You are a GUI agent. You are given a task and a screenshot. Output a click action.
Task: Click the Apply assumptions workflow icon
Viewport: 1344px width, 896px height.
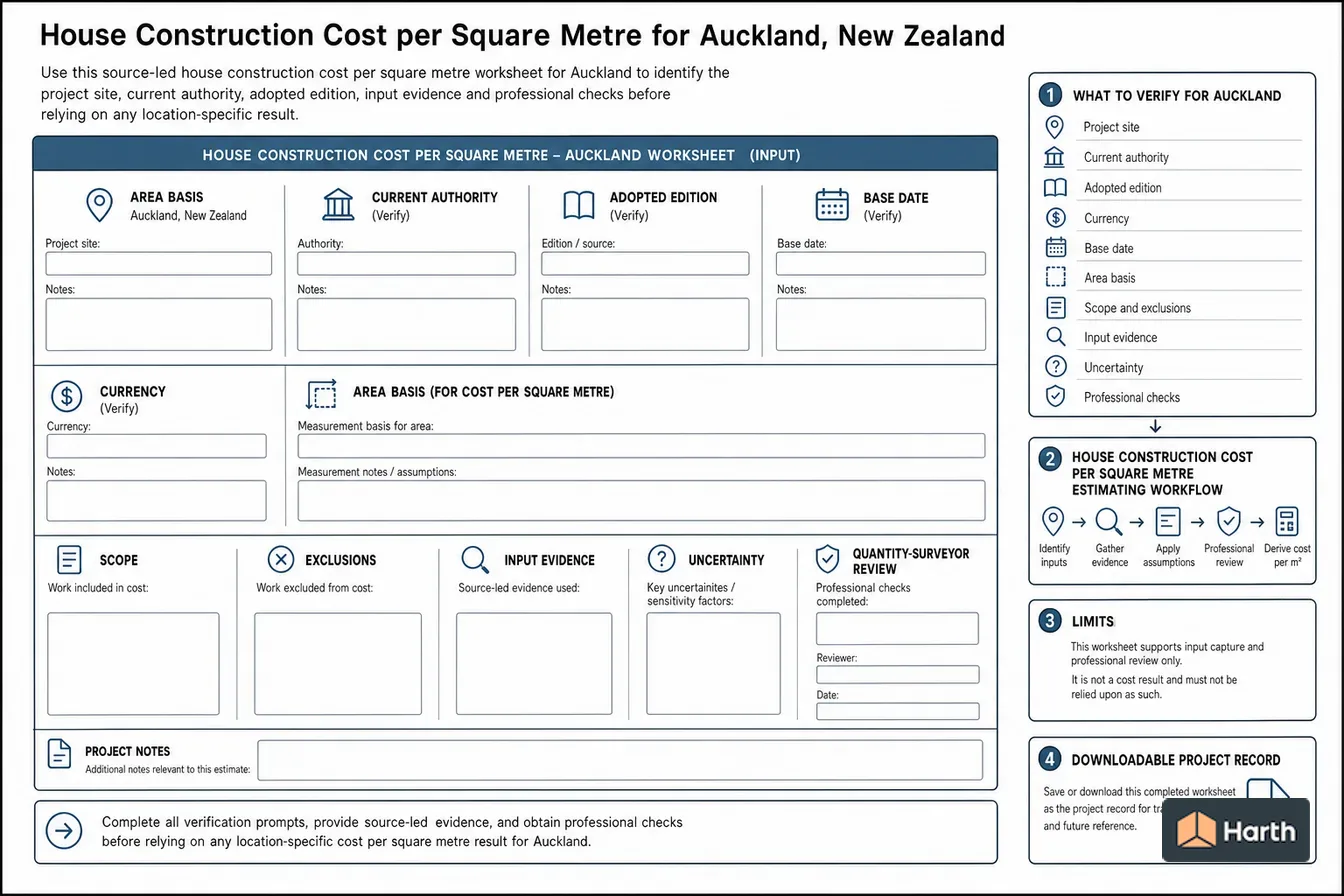tap(1168, 521)
